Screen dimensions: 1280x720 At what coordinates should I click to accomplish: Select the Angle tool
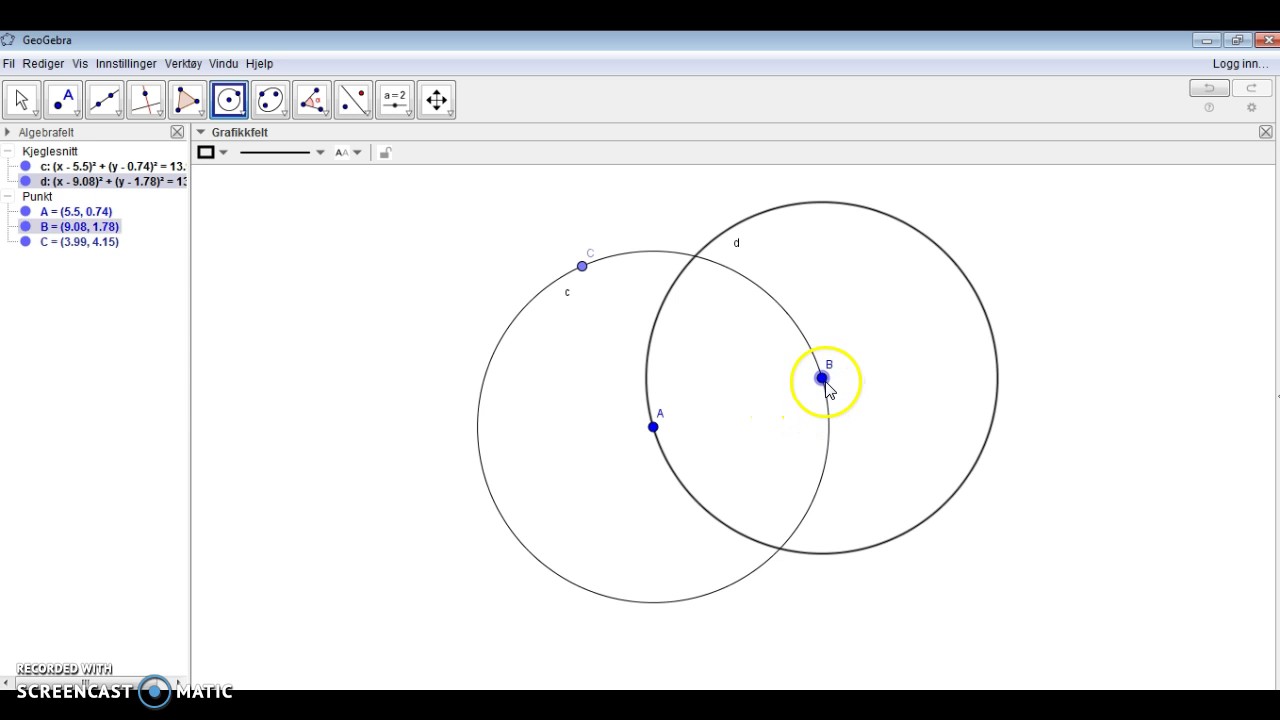tap(312, 99)
